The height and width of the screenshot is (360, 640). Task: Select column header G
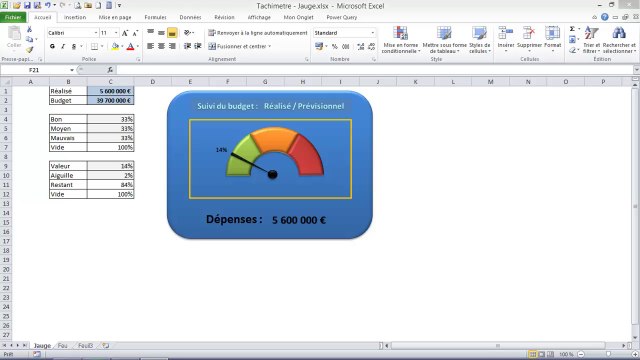click(x=265, y=82)
